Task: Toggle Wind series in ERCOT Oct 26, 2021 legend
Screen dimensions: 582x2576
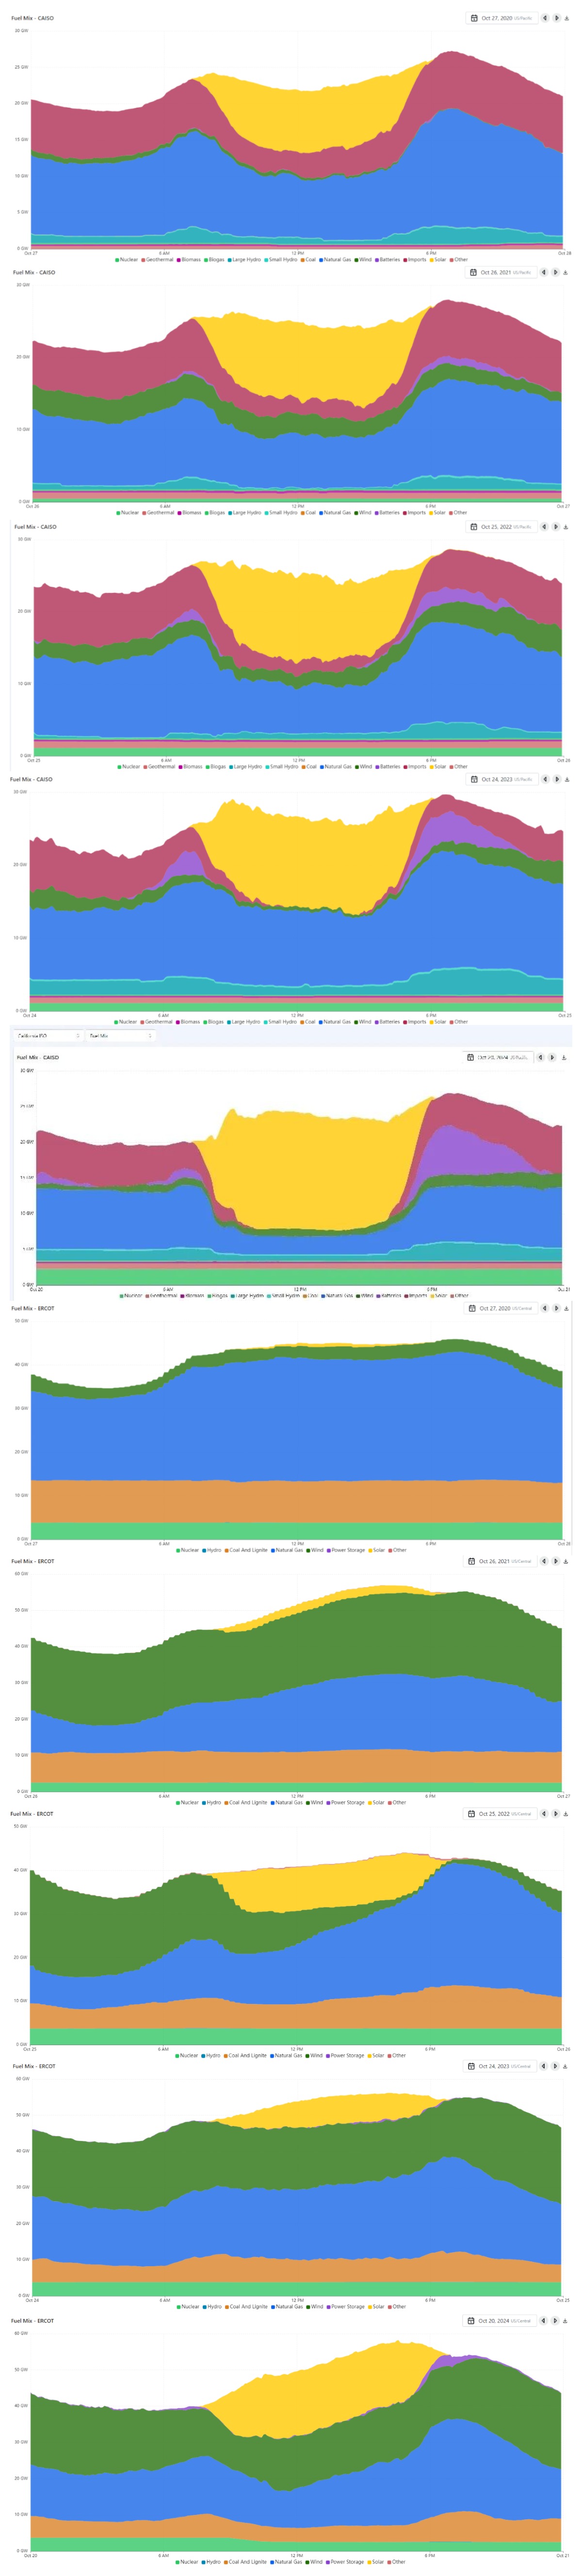Action: (316, 1802)
